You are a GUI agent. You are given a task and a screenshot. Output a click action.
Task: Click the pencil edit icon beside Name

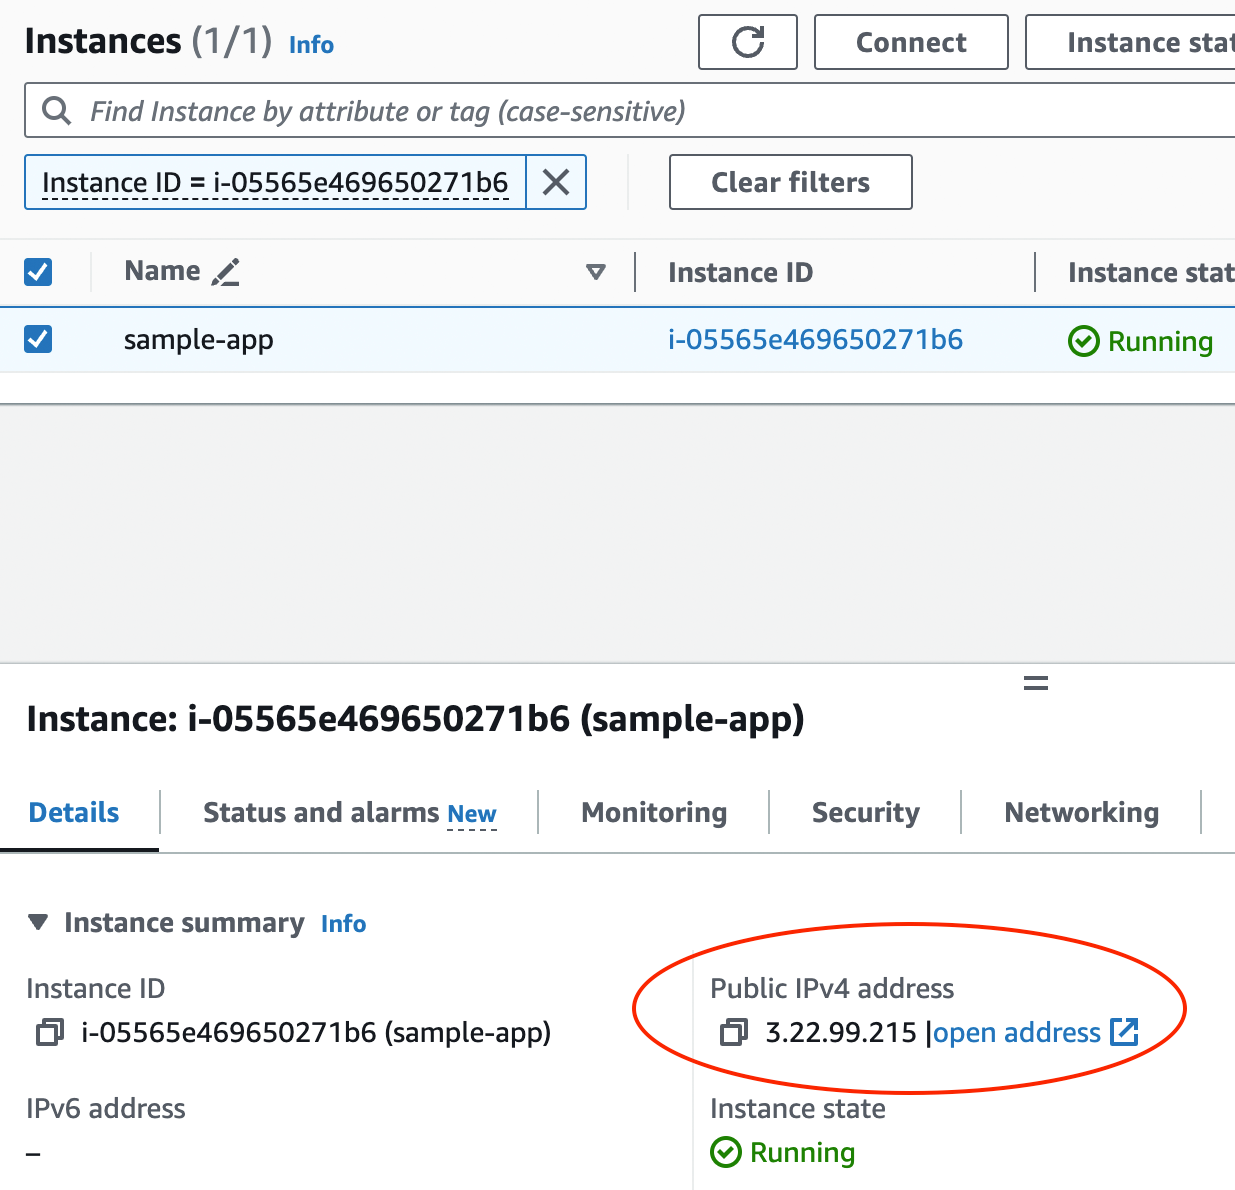(x=226, y=272)
